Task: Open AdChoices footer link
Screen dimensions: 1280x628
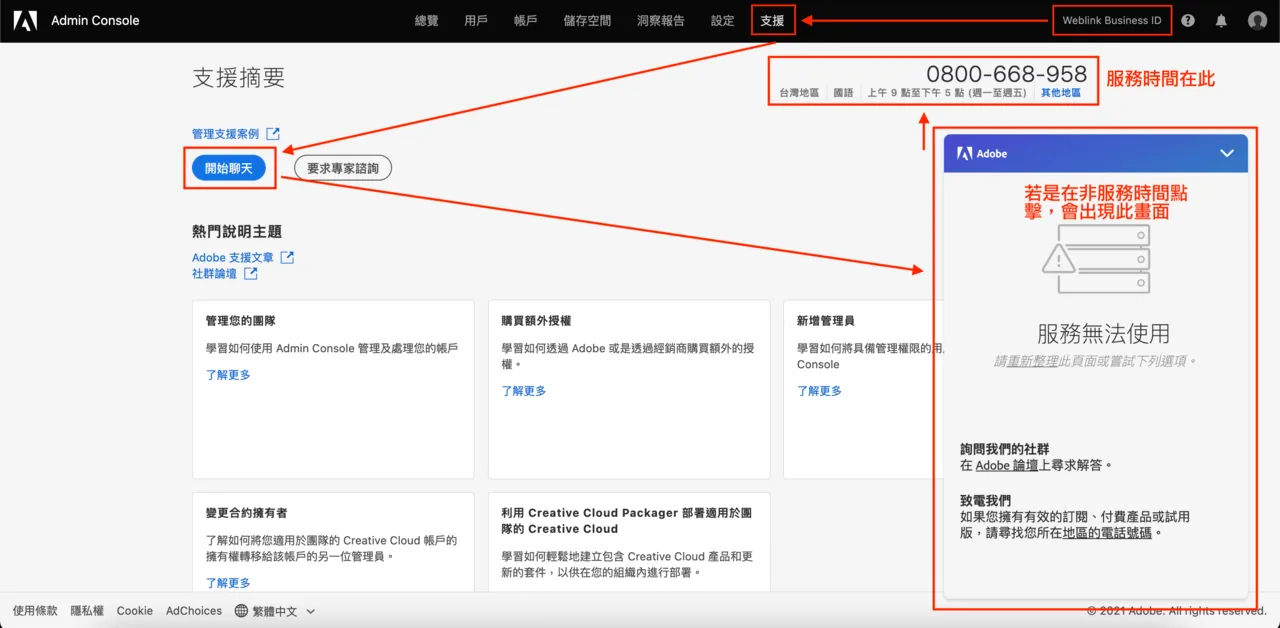Action: 194,611
